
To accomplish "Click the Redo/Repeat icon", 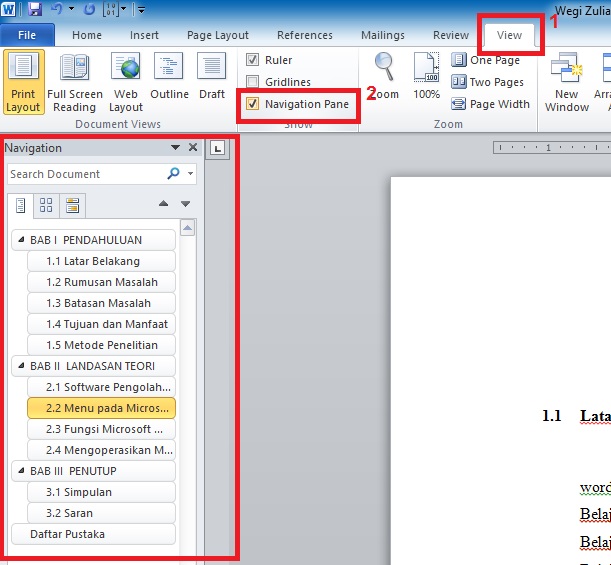I will (89, 9).
